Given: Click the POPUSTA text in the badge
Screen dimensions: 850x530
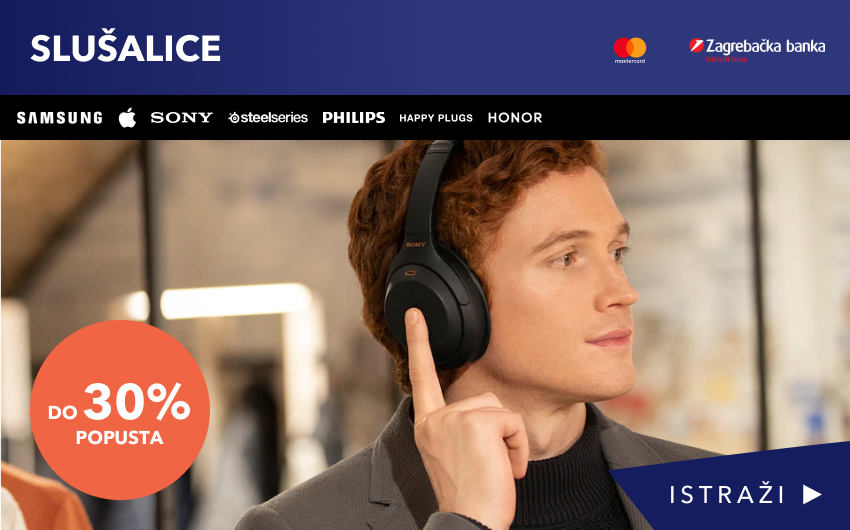Looking at the screenshot, I should (x=119, y=437).
